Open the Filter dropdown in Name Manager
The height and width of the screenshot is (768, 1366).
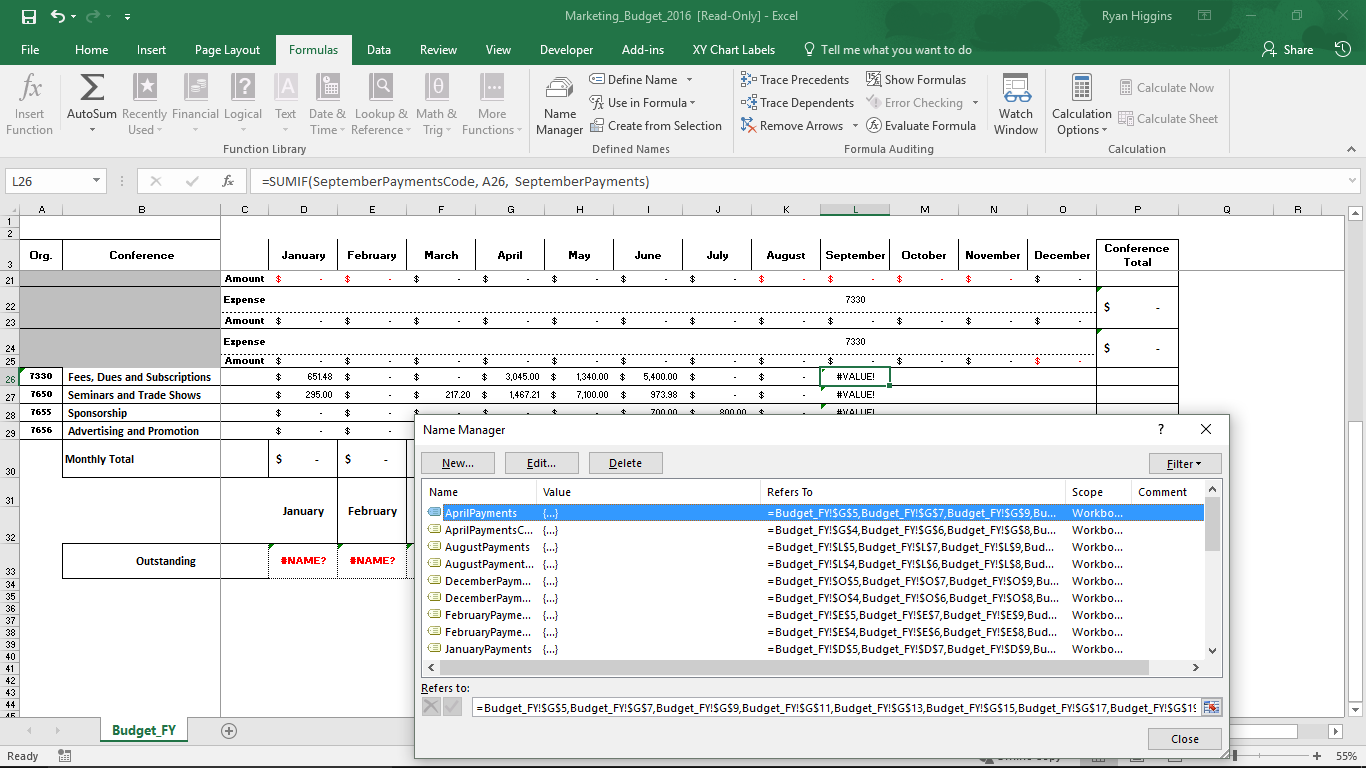pyautogui.click(x=1185, y=464)
